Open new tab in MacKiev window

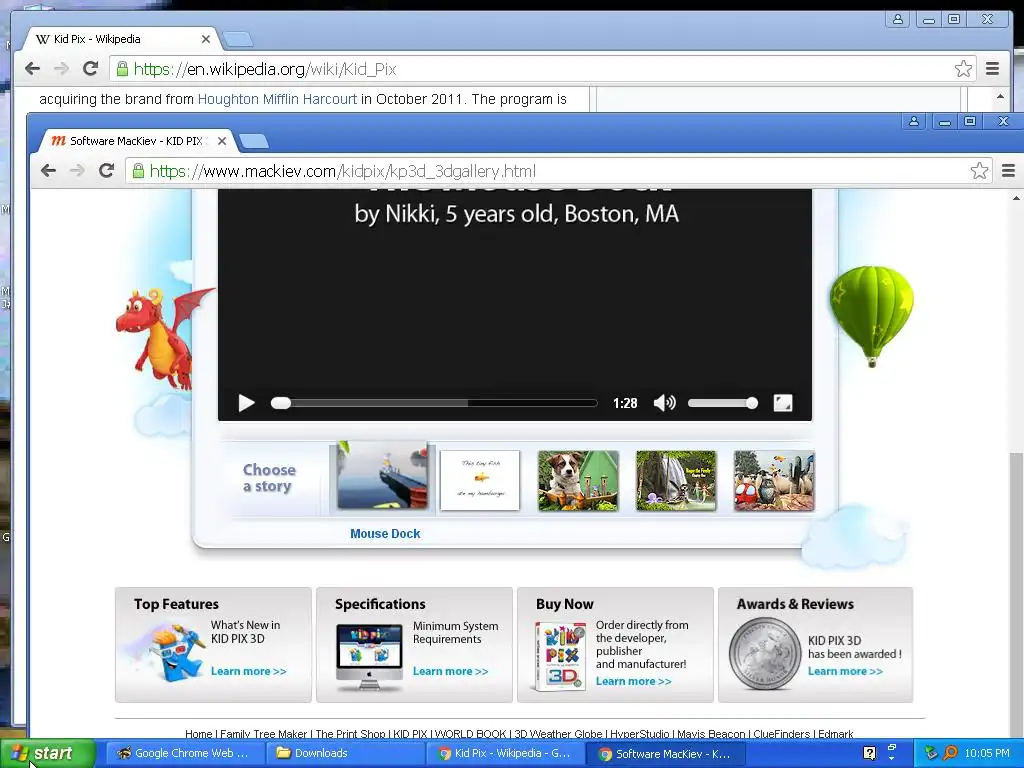point(253,140)
